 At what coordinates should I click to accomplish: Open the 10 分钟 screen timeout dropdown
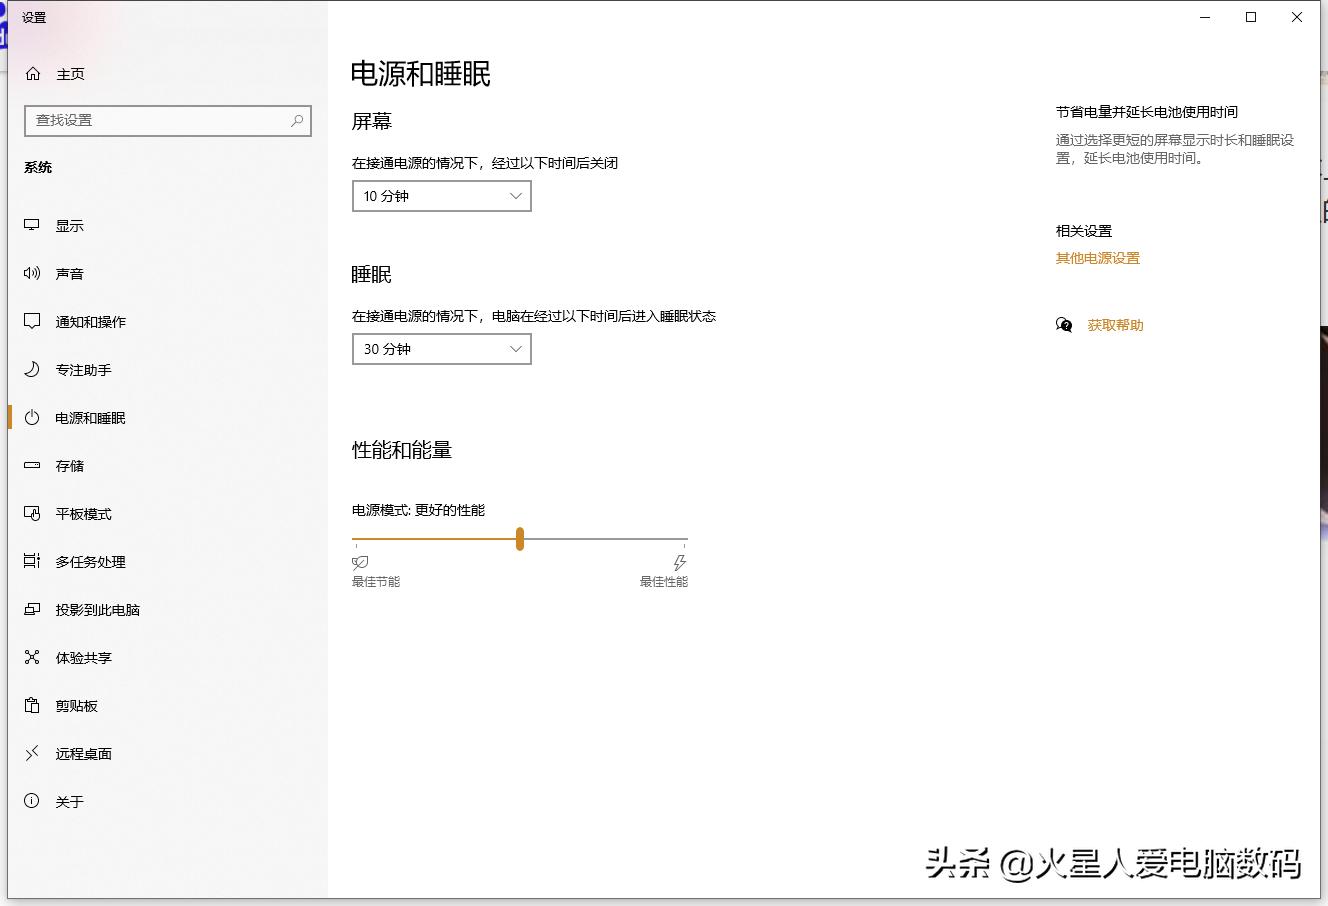click(441, 196)
